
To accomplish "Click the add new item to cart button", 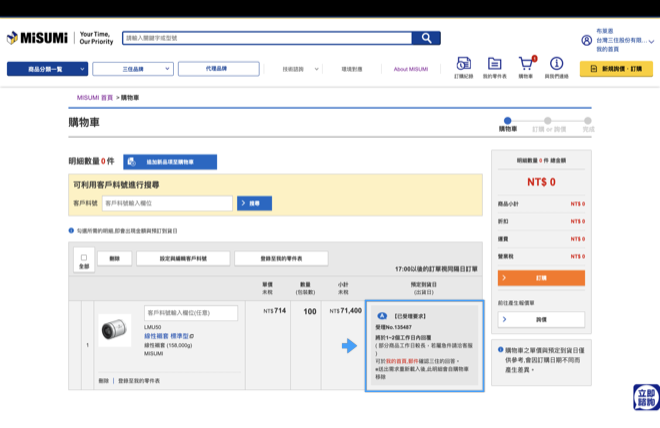I will point(170,162).
